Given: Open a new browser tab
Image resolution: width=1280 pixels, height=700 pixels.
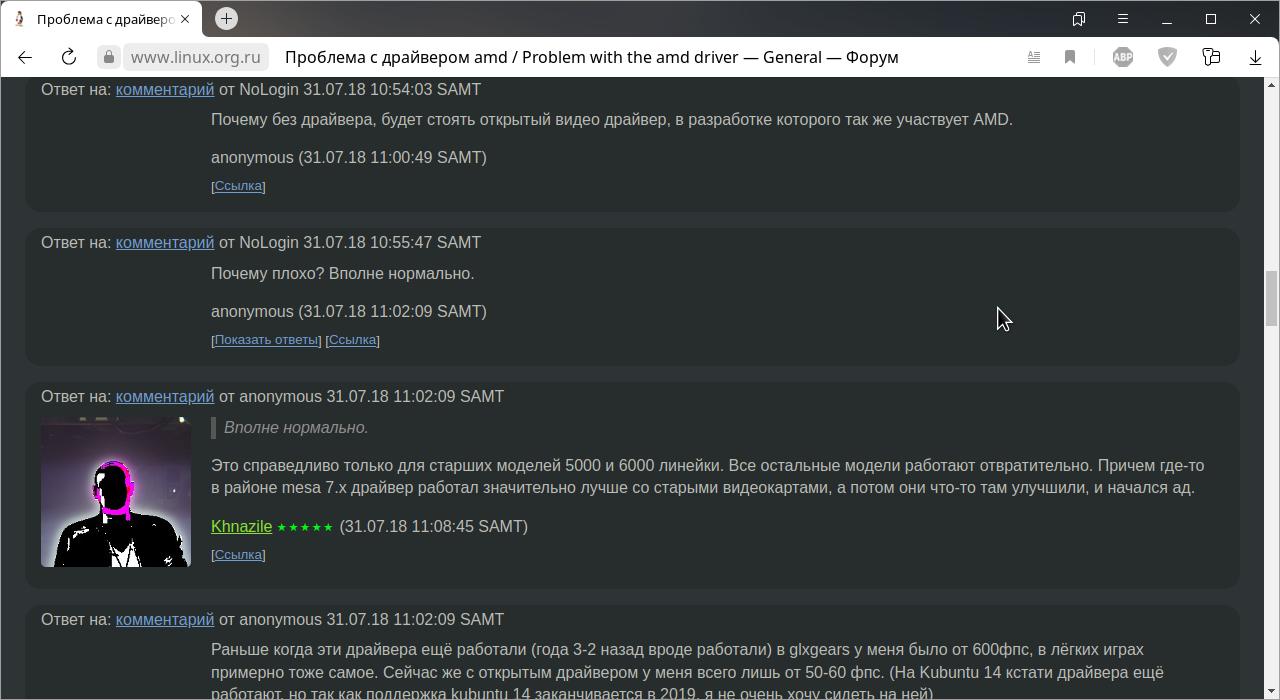Looking at the screenshot, I should click(x=226, y=19).
